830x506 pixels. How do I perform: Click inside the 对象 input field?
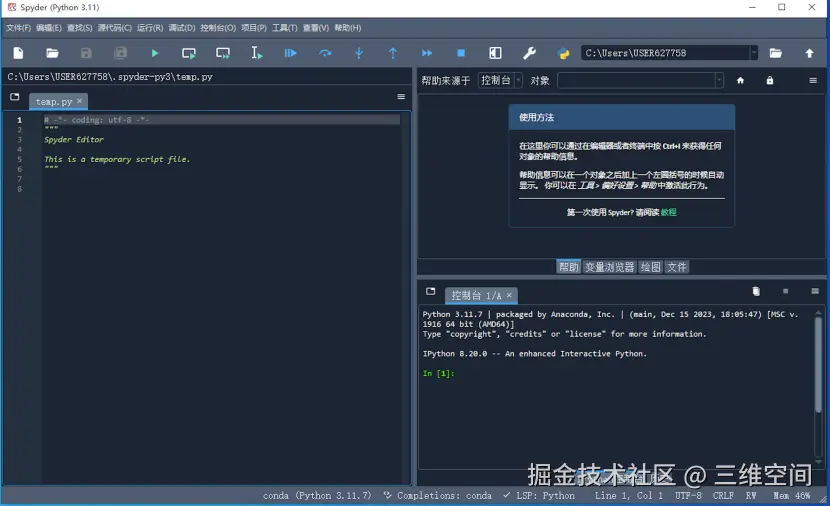tap(636, 80)
